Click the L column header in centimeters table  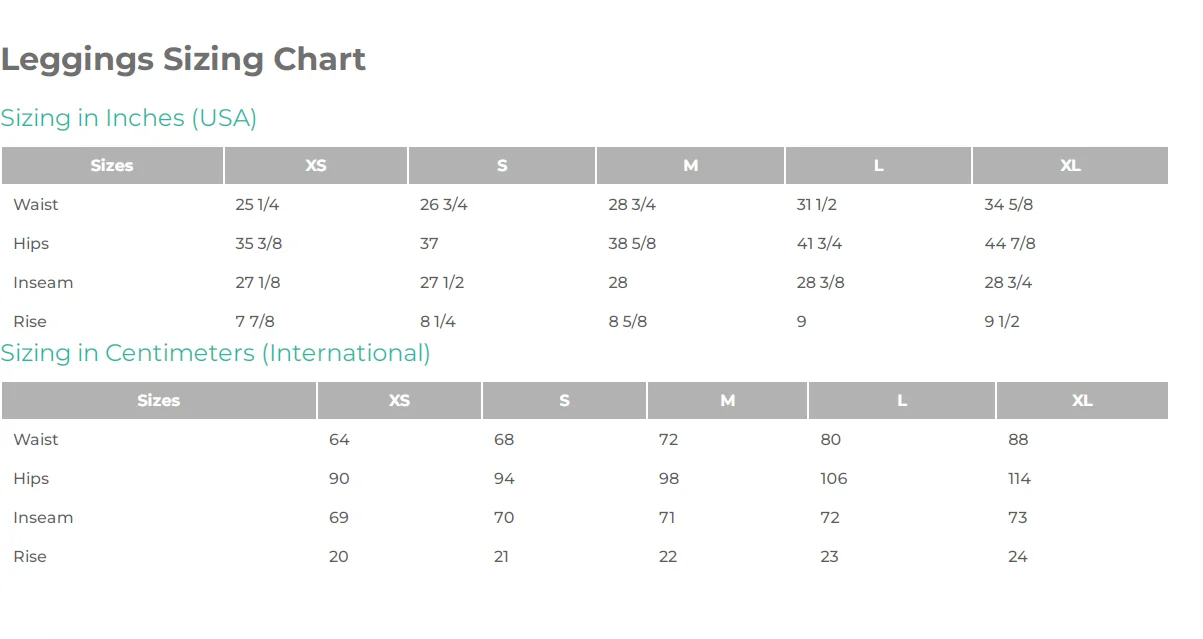tap(902, 401)
